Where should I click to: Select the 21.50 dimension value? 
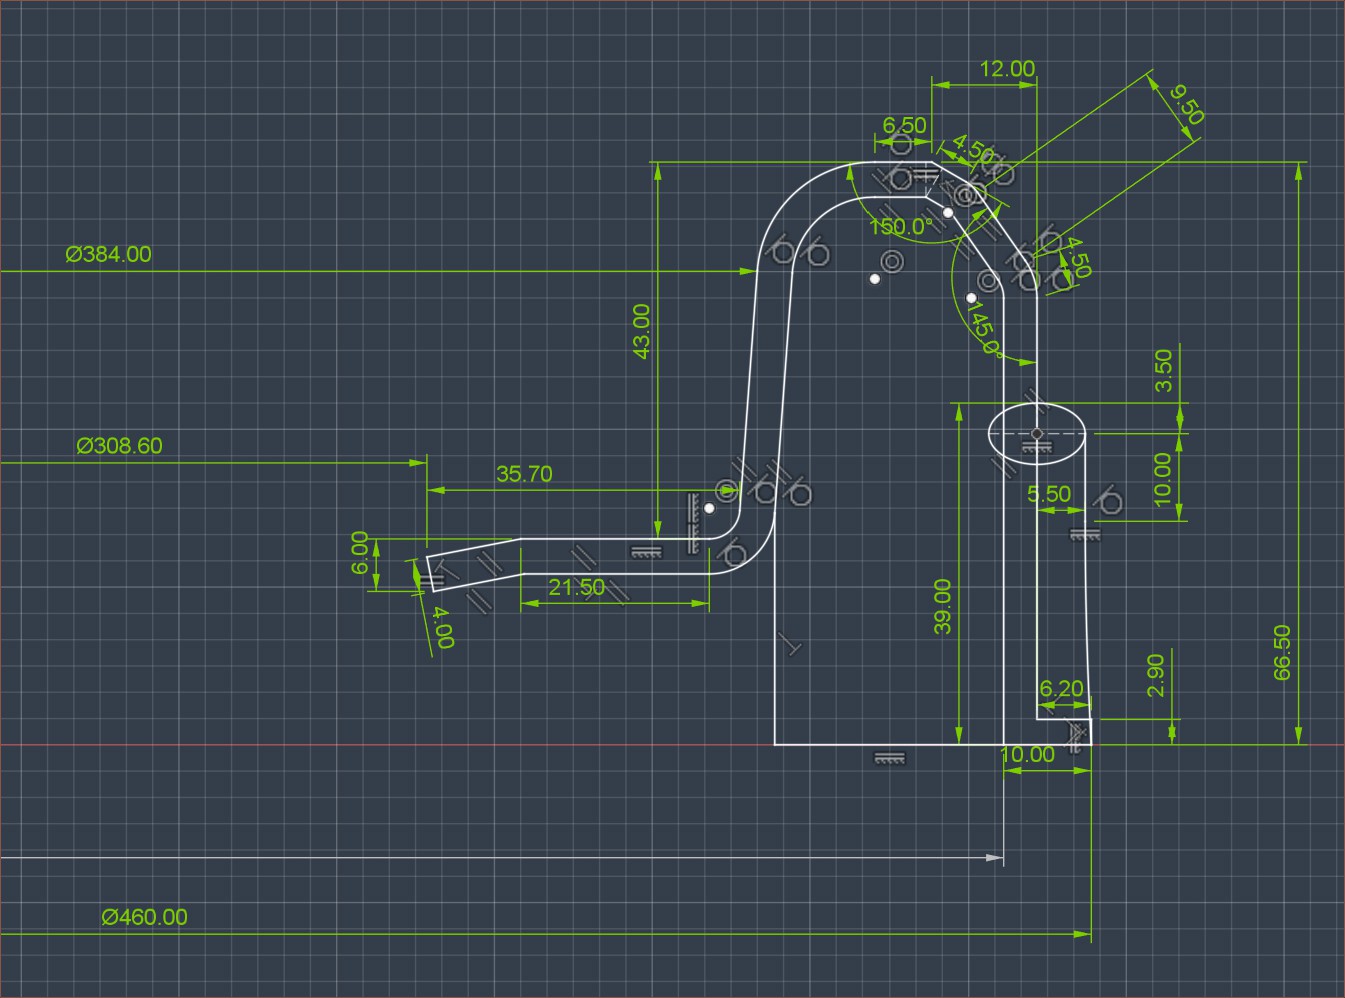tap(577, 588)
